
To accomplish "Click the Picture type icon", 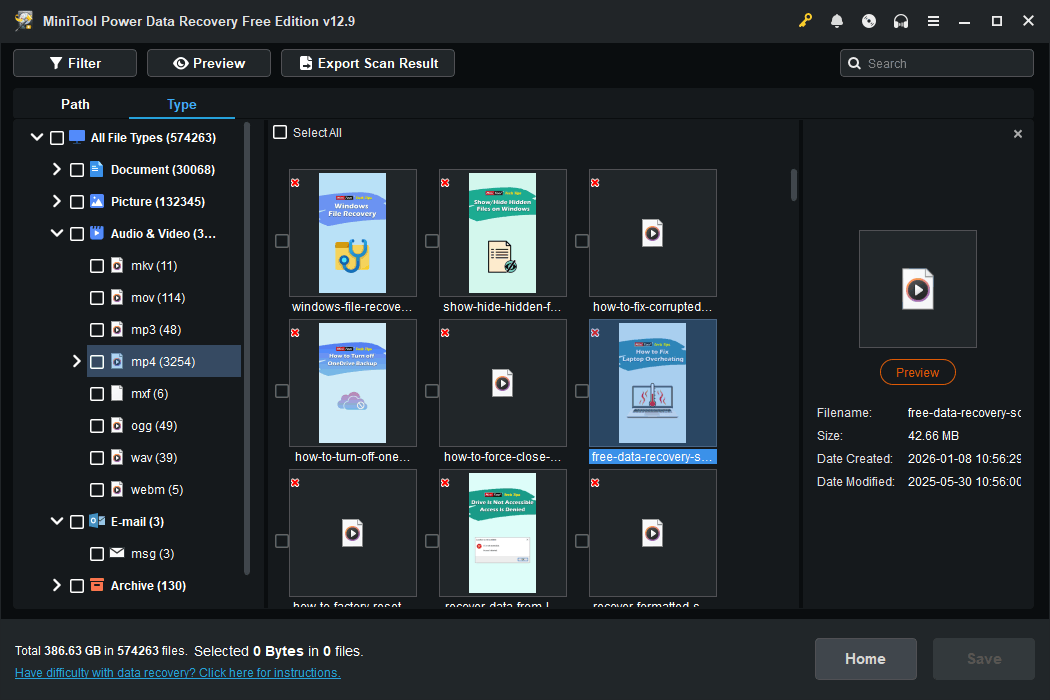I will (x=97, y=201).
